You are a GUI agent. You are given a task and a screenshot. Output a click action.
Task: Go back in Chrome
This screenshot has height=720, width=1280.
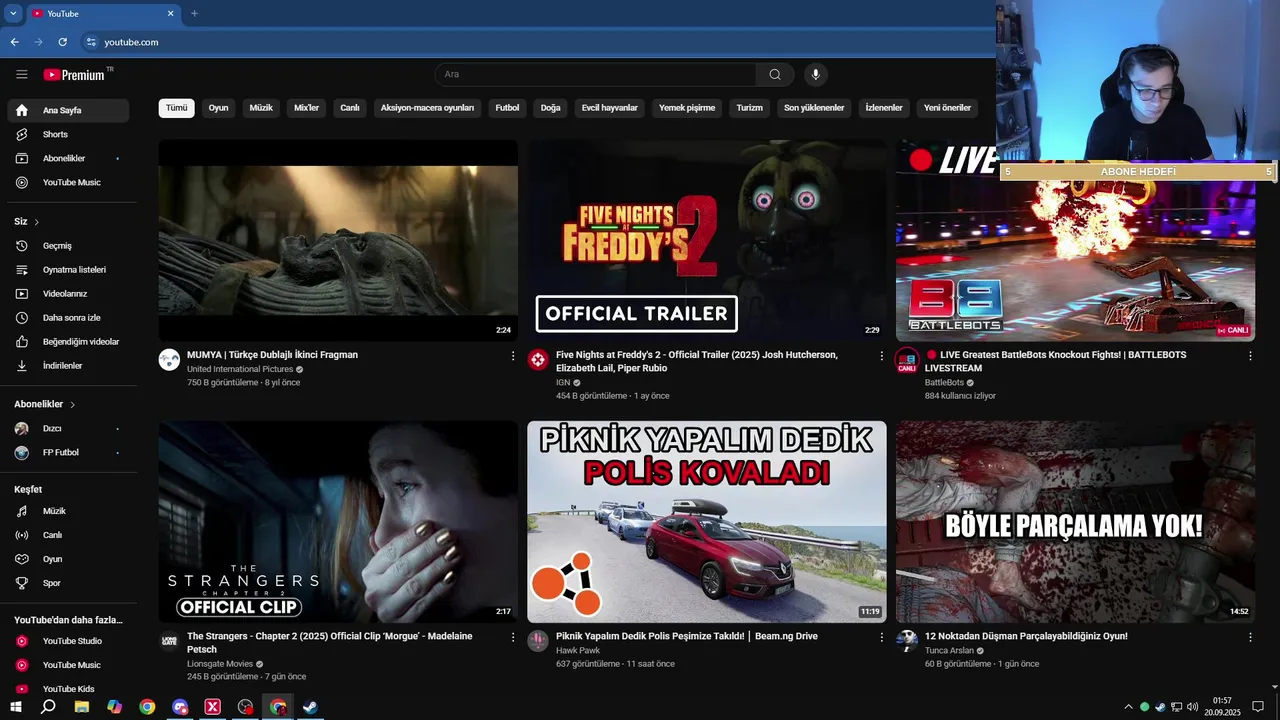pyautogui.click(x=14, y=42)
